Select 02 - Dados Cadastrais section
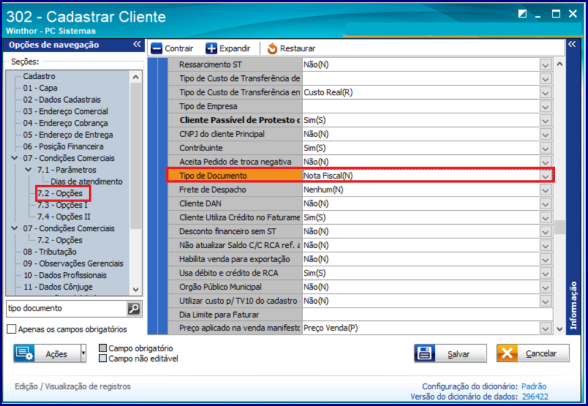Viewport: 588px width, 406px height. pos(62,100)
